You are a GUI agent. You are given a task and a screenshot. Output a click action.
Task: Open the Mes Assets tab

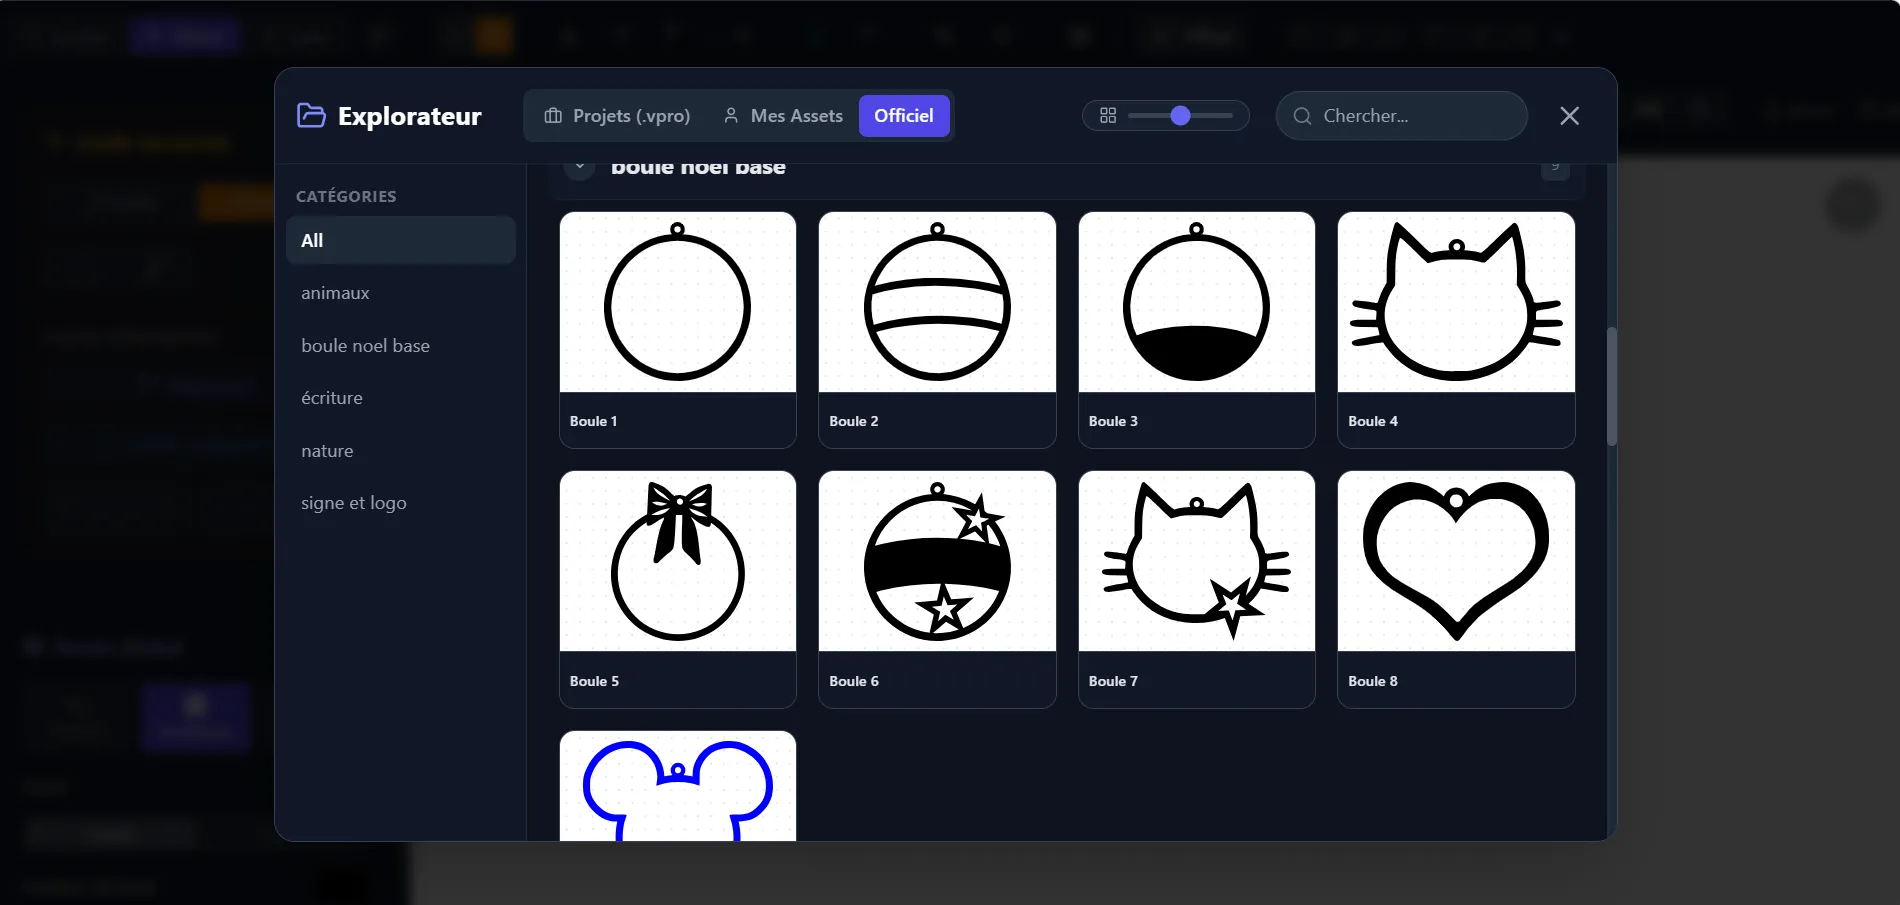coord(783,116)
